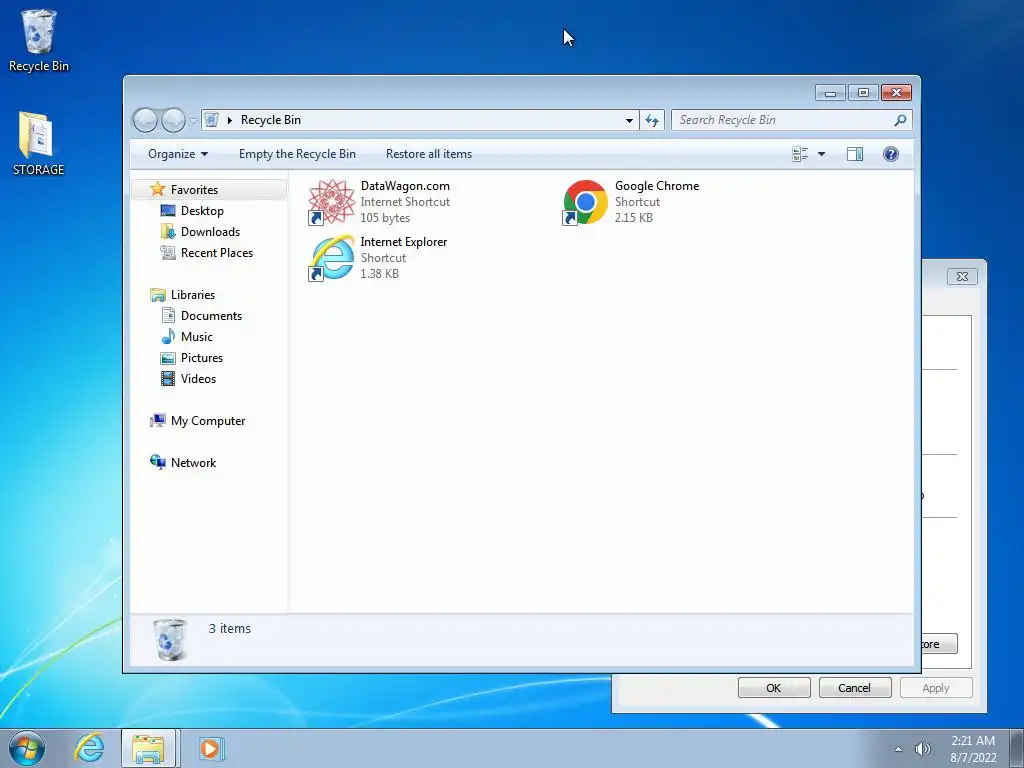Click Cancel in the background dialog
The height and width of the screenshot is (768, 1024).
click(854, 688)
